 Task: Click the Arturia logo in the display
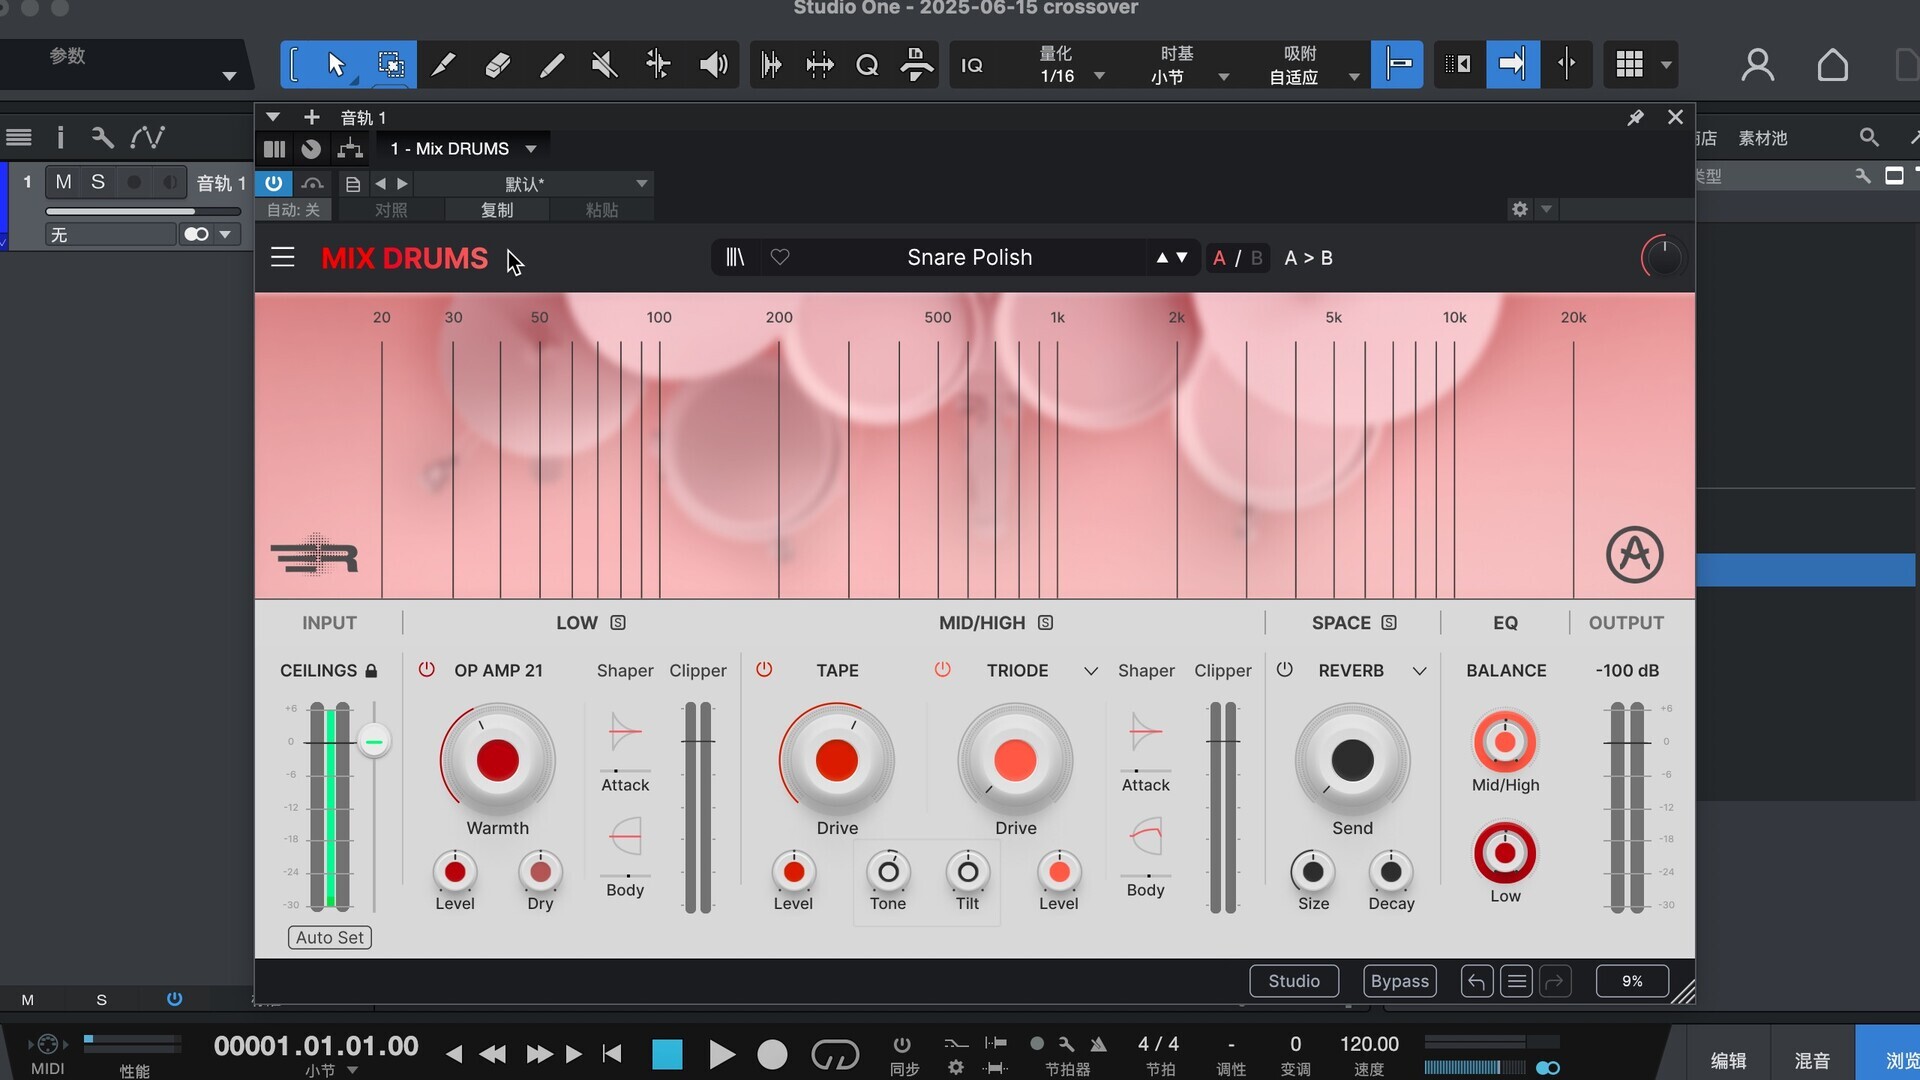click(x=1634, y=554)
